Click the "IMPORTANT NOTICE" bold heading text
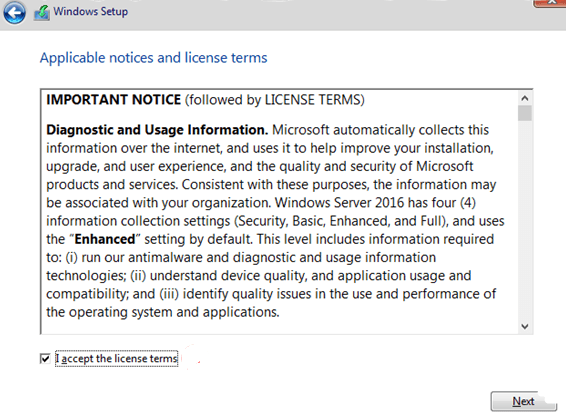Screen dimensions: 566x418 pyautogui.click(x=113, y=100)
